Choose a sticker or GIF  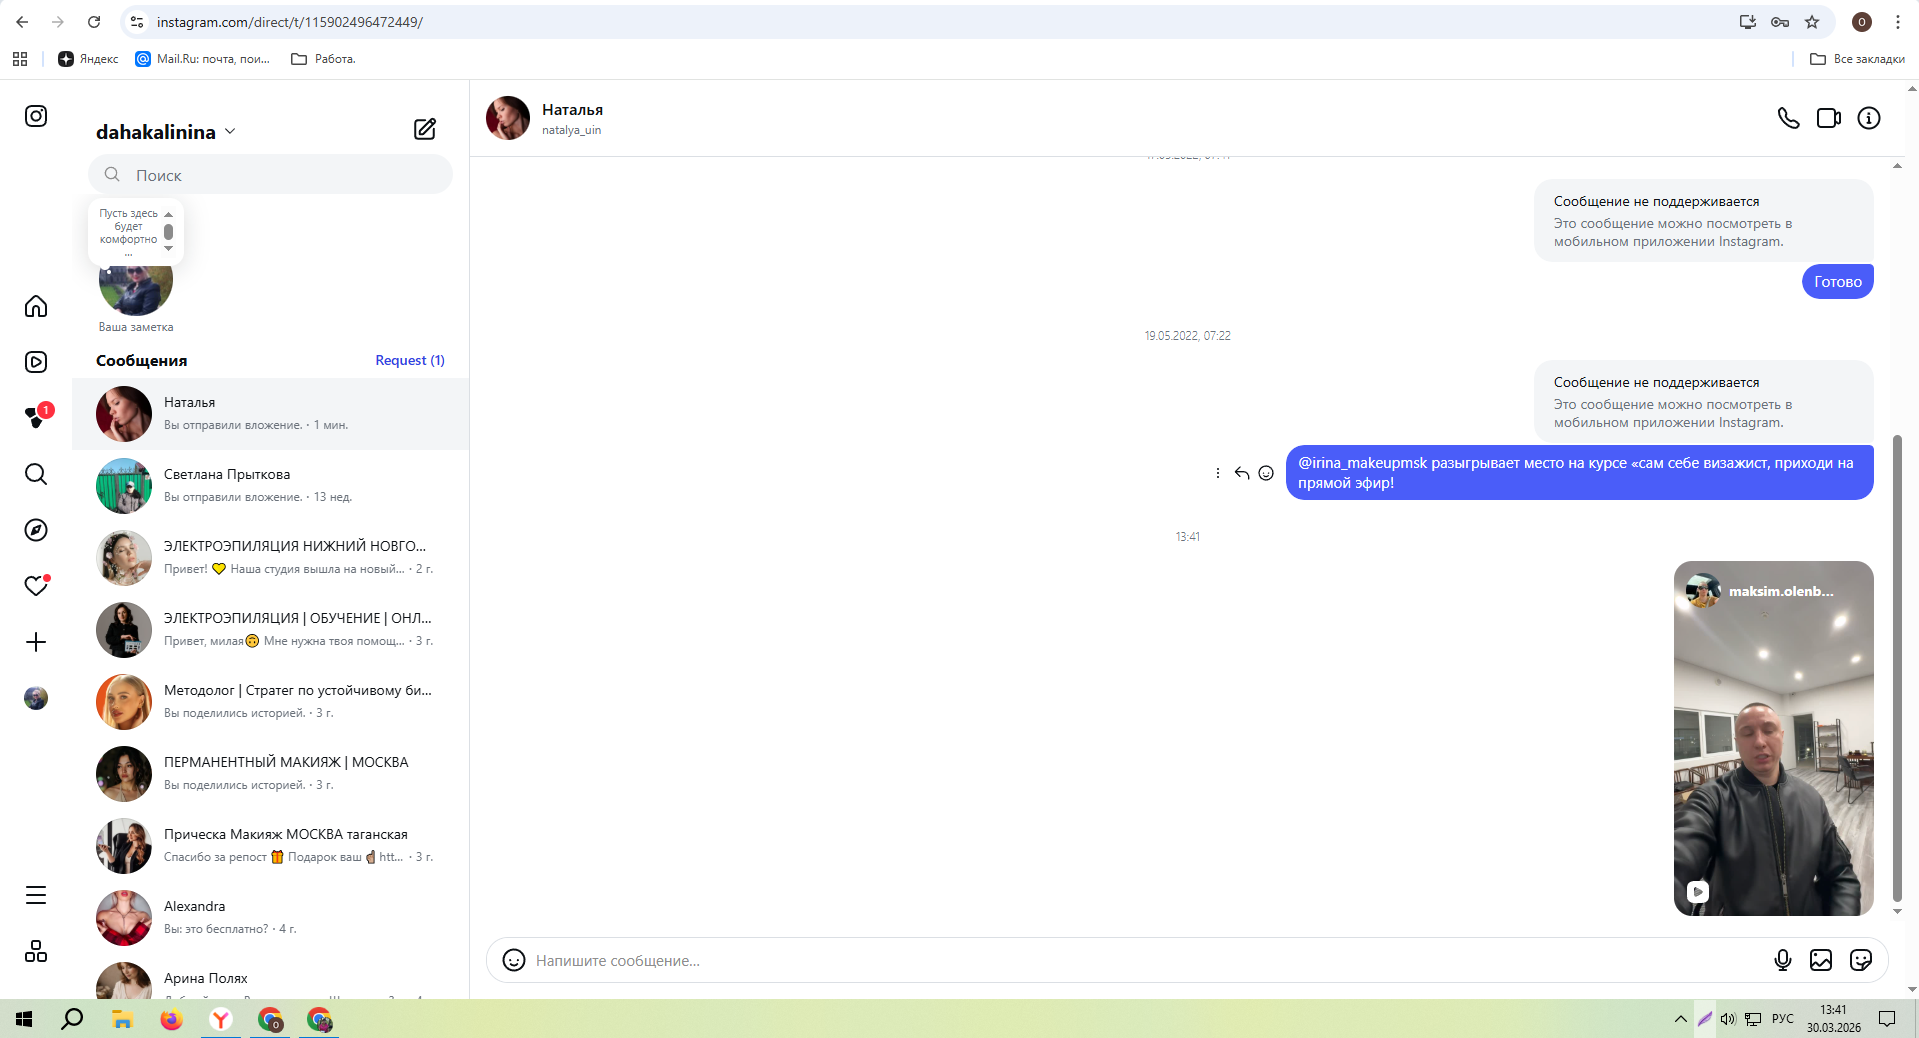tap(1861, 960)
